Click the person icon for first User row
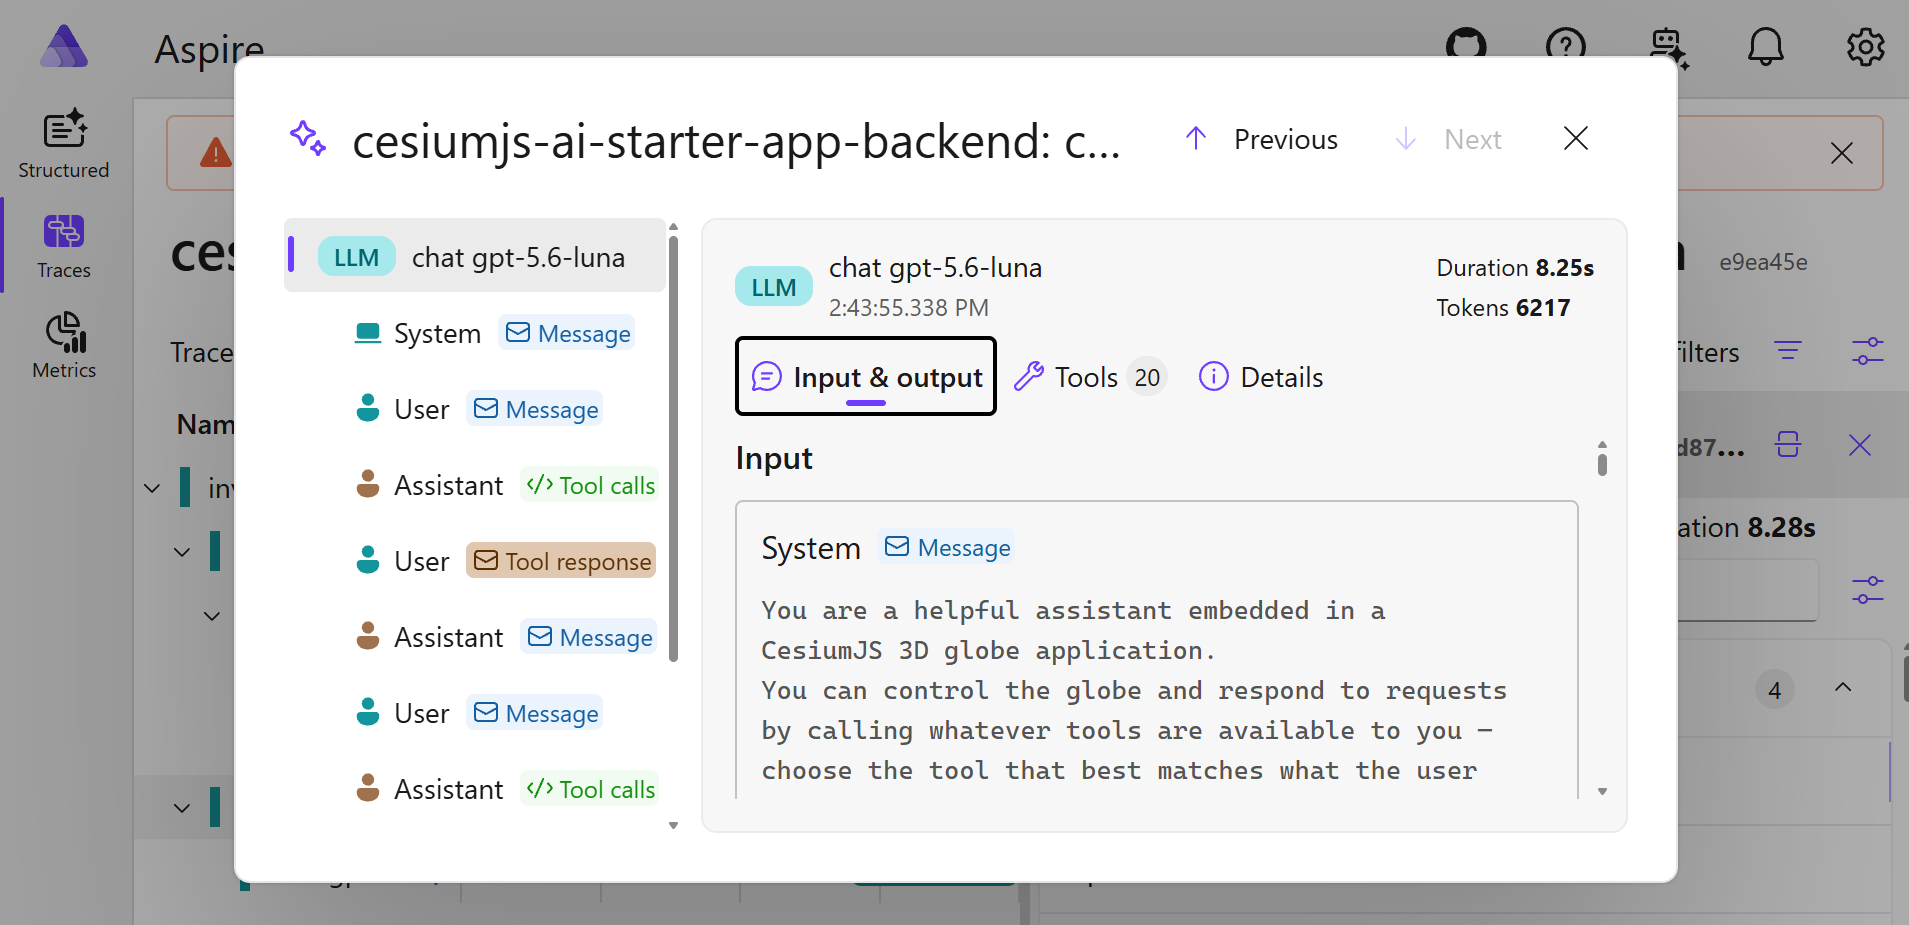The image size is (1909, 925). [368, 409]
